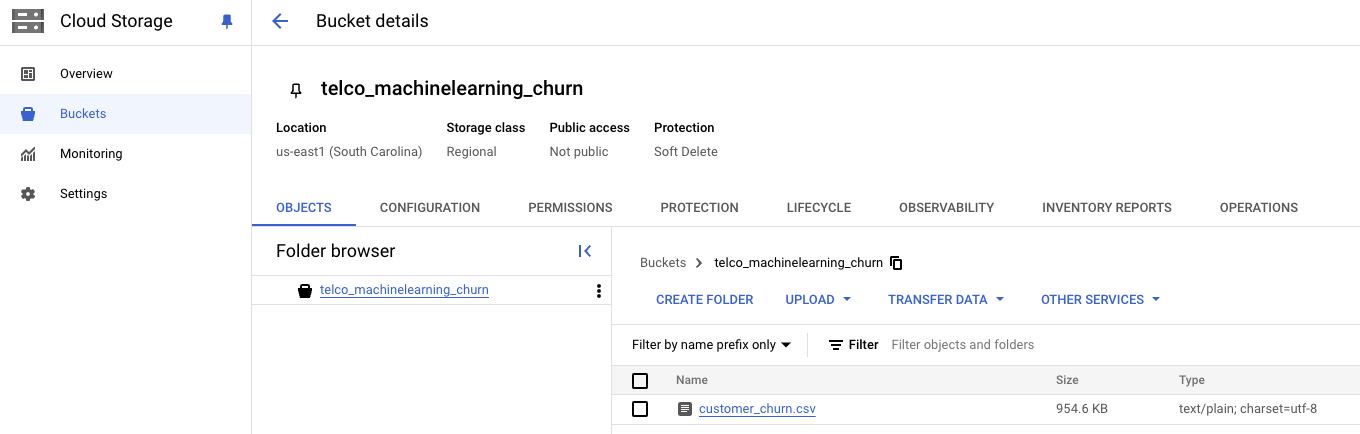Click the file icon beside customer_churn.csv
The height and width of the screenshot is (434, 1360).
point(685,409)
